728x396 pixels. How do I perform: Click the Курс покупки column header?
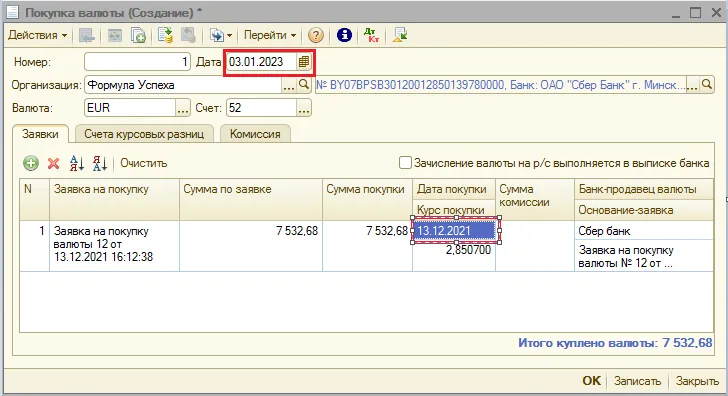(x=454, y=210)
